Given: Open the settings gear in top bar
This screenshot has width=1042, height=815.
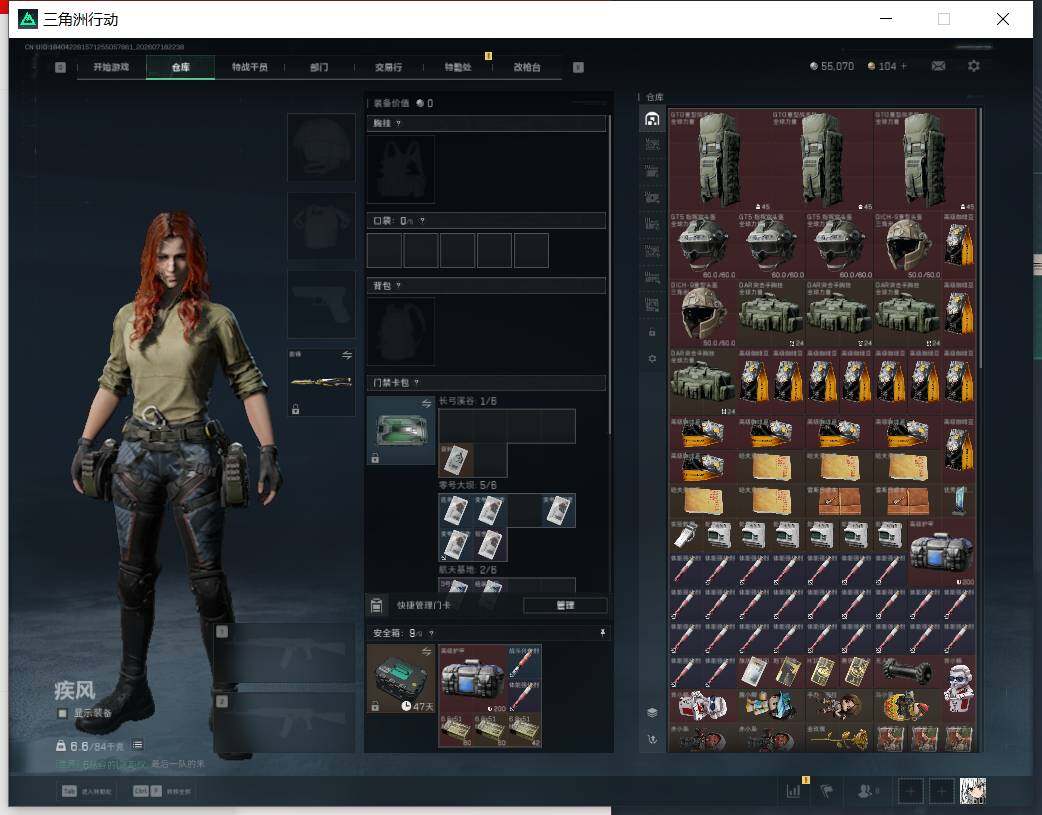Looking at the screenshot, I should [974, 66].
